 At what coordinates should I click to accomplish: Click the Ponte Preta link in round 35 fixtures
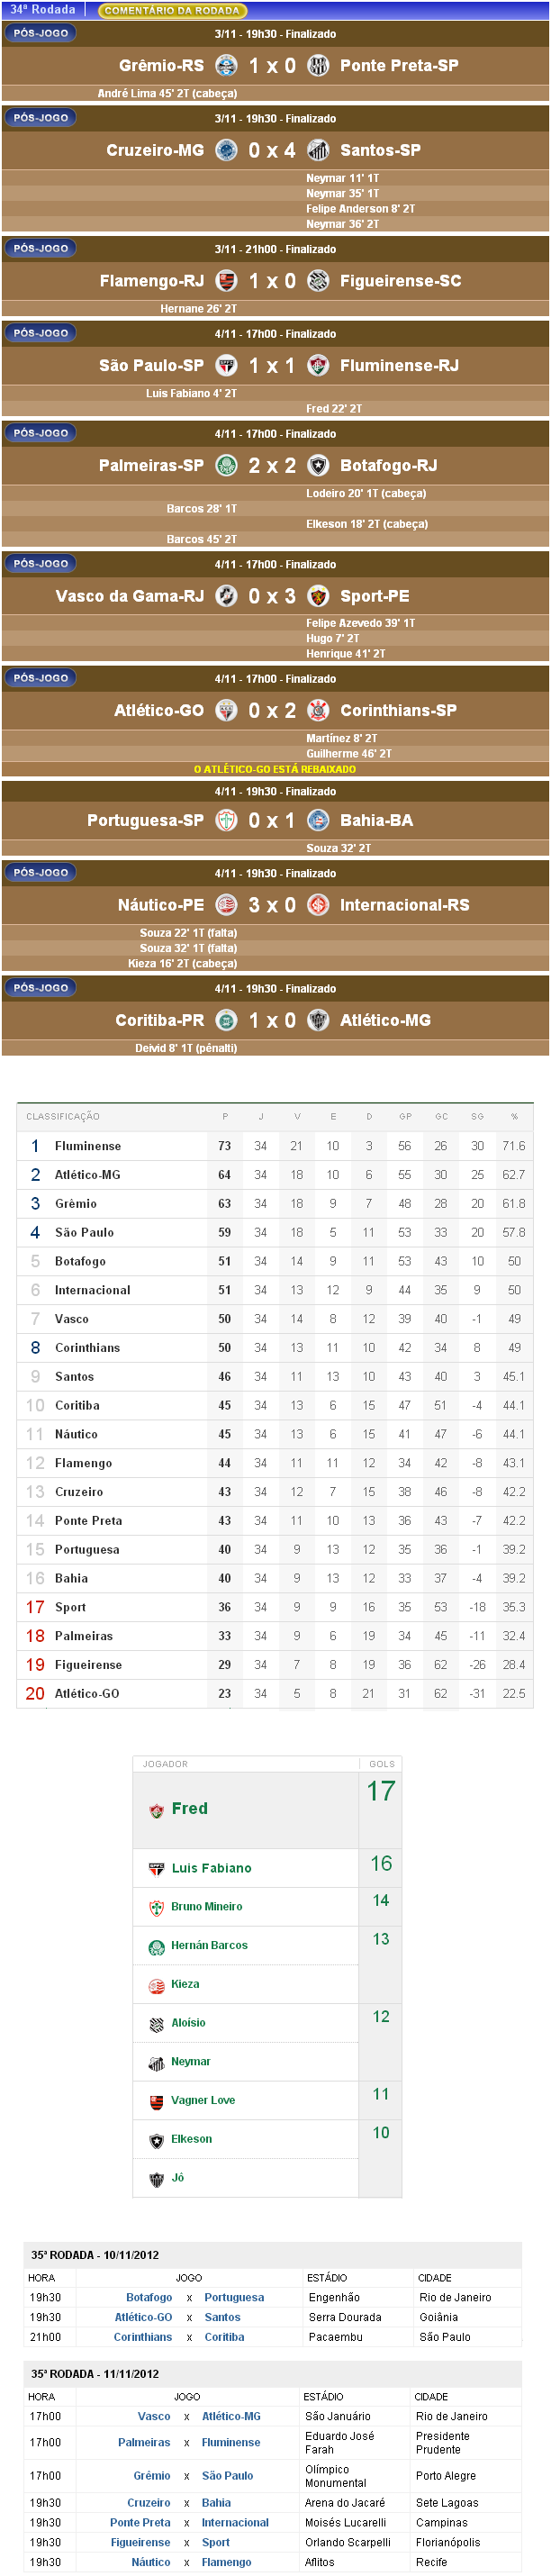click(x=140, y=2522)
